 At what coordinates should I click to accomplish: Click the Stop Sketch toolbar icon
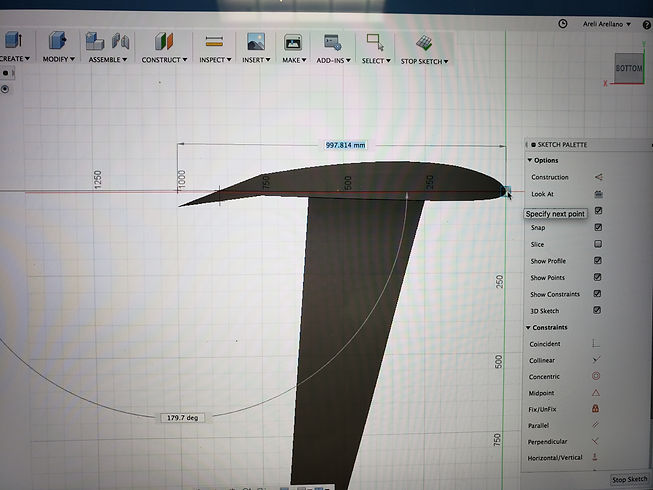[x=424, y=43]
